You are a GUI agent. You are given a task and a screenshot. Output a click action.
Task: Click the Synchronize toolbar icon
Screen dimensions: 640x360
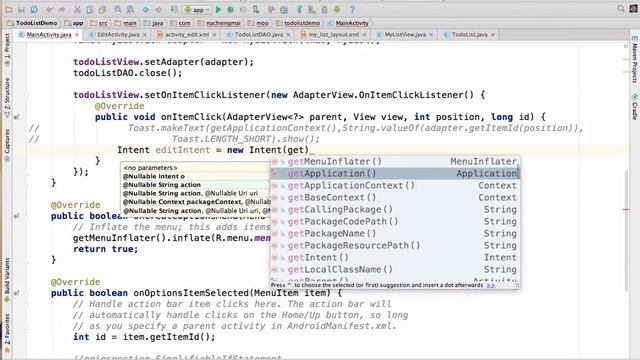click(34, 9)
